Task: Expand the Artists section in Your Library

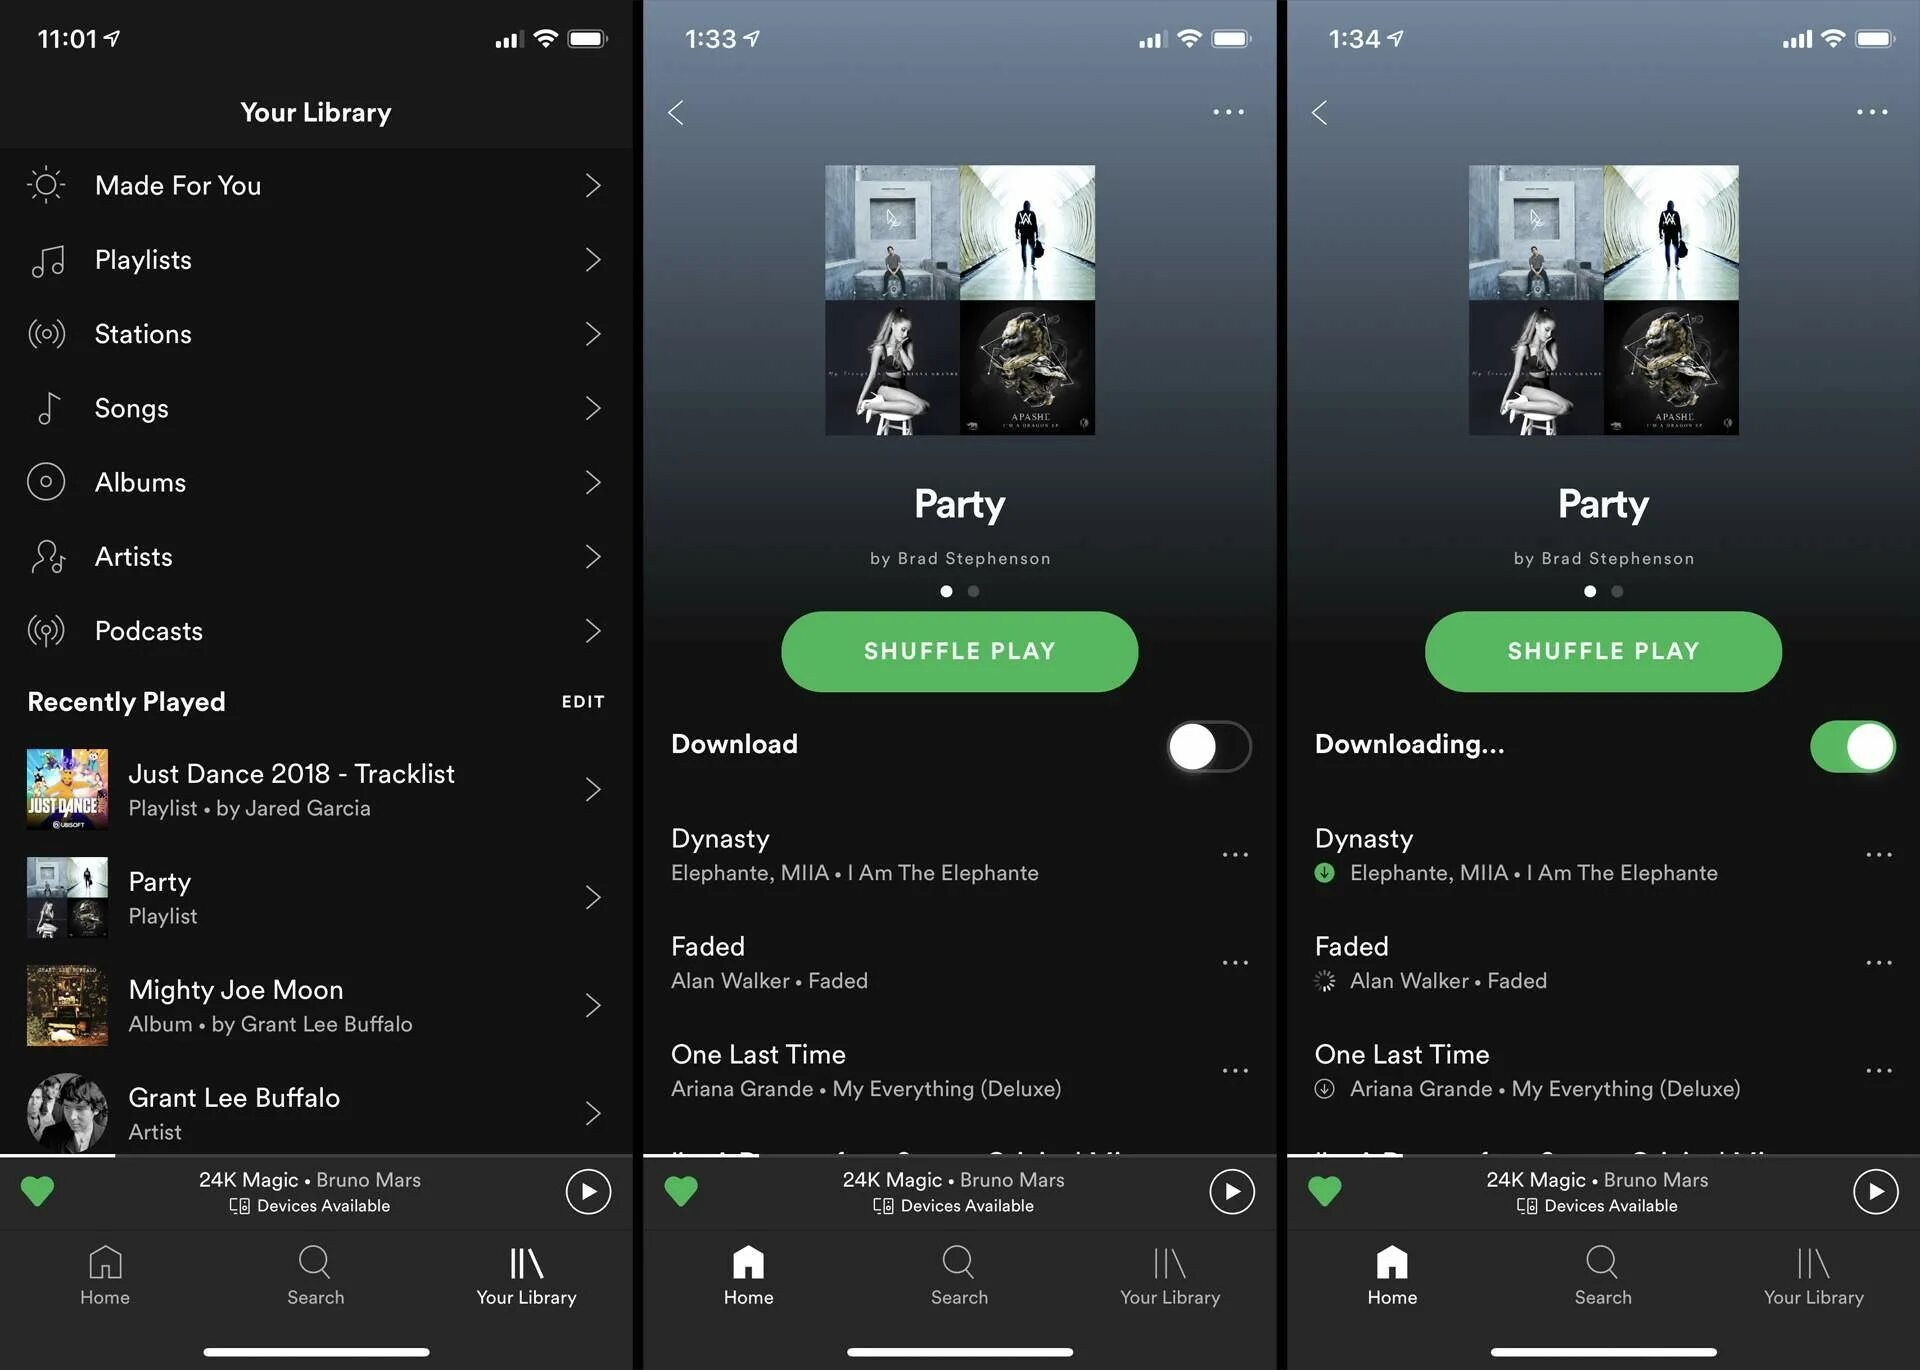Action: point(590,556)
